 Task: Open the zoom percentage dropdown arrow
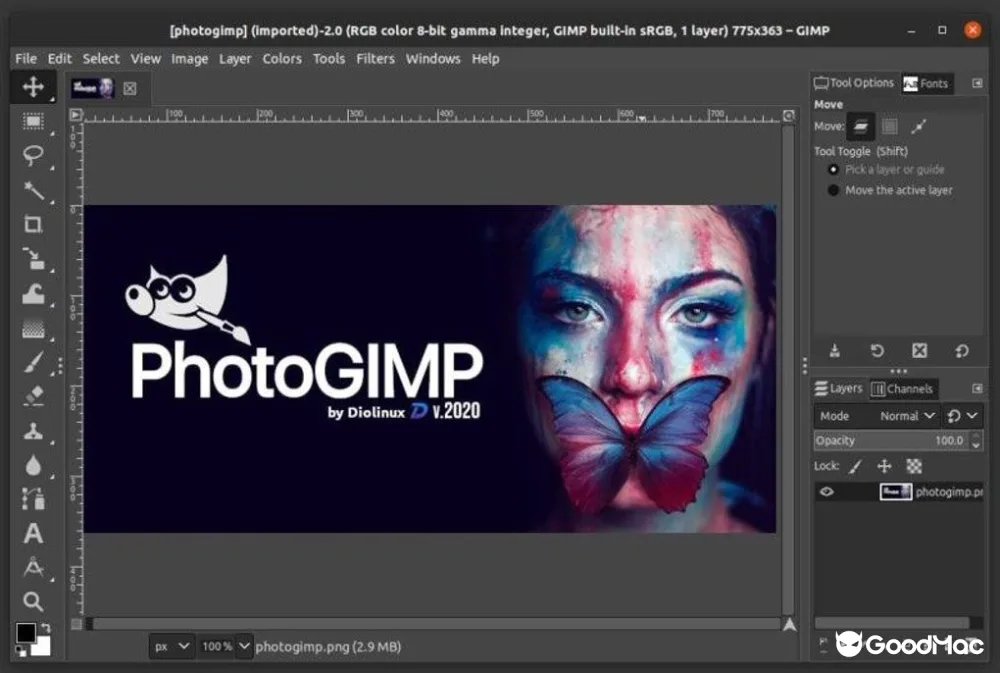point(244,646)
